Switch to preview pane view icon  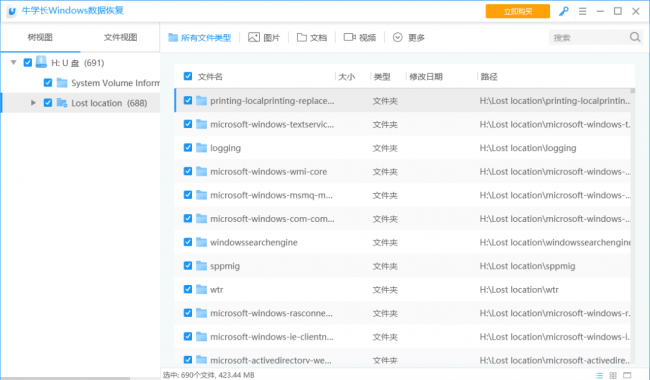[627, 375]
